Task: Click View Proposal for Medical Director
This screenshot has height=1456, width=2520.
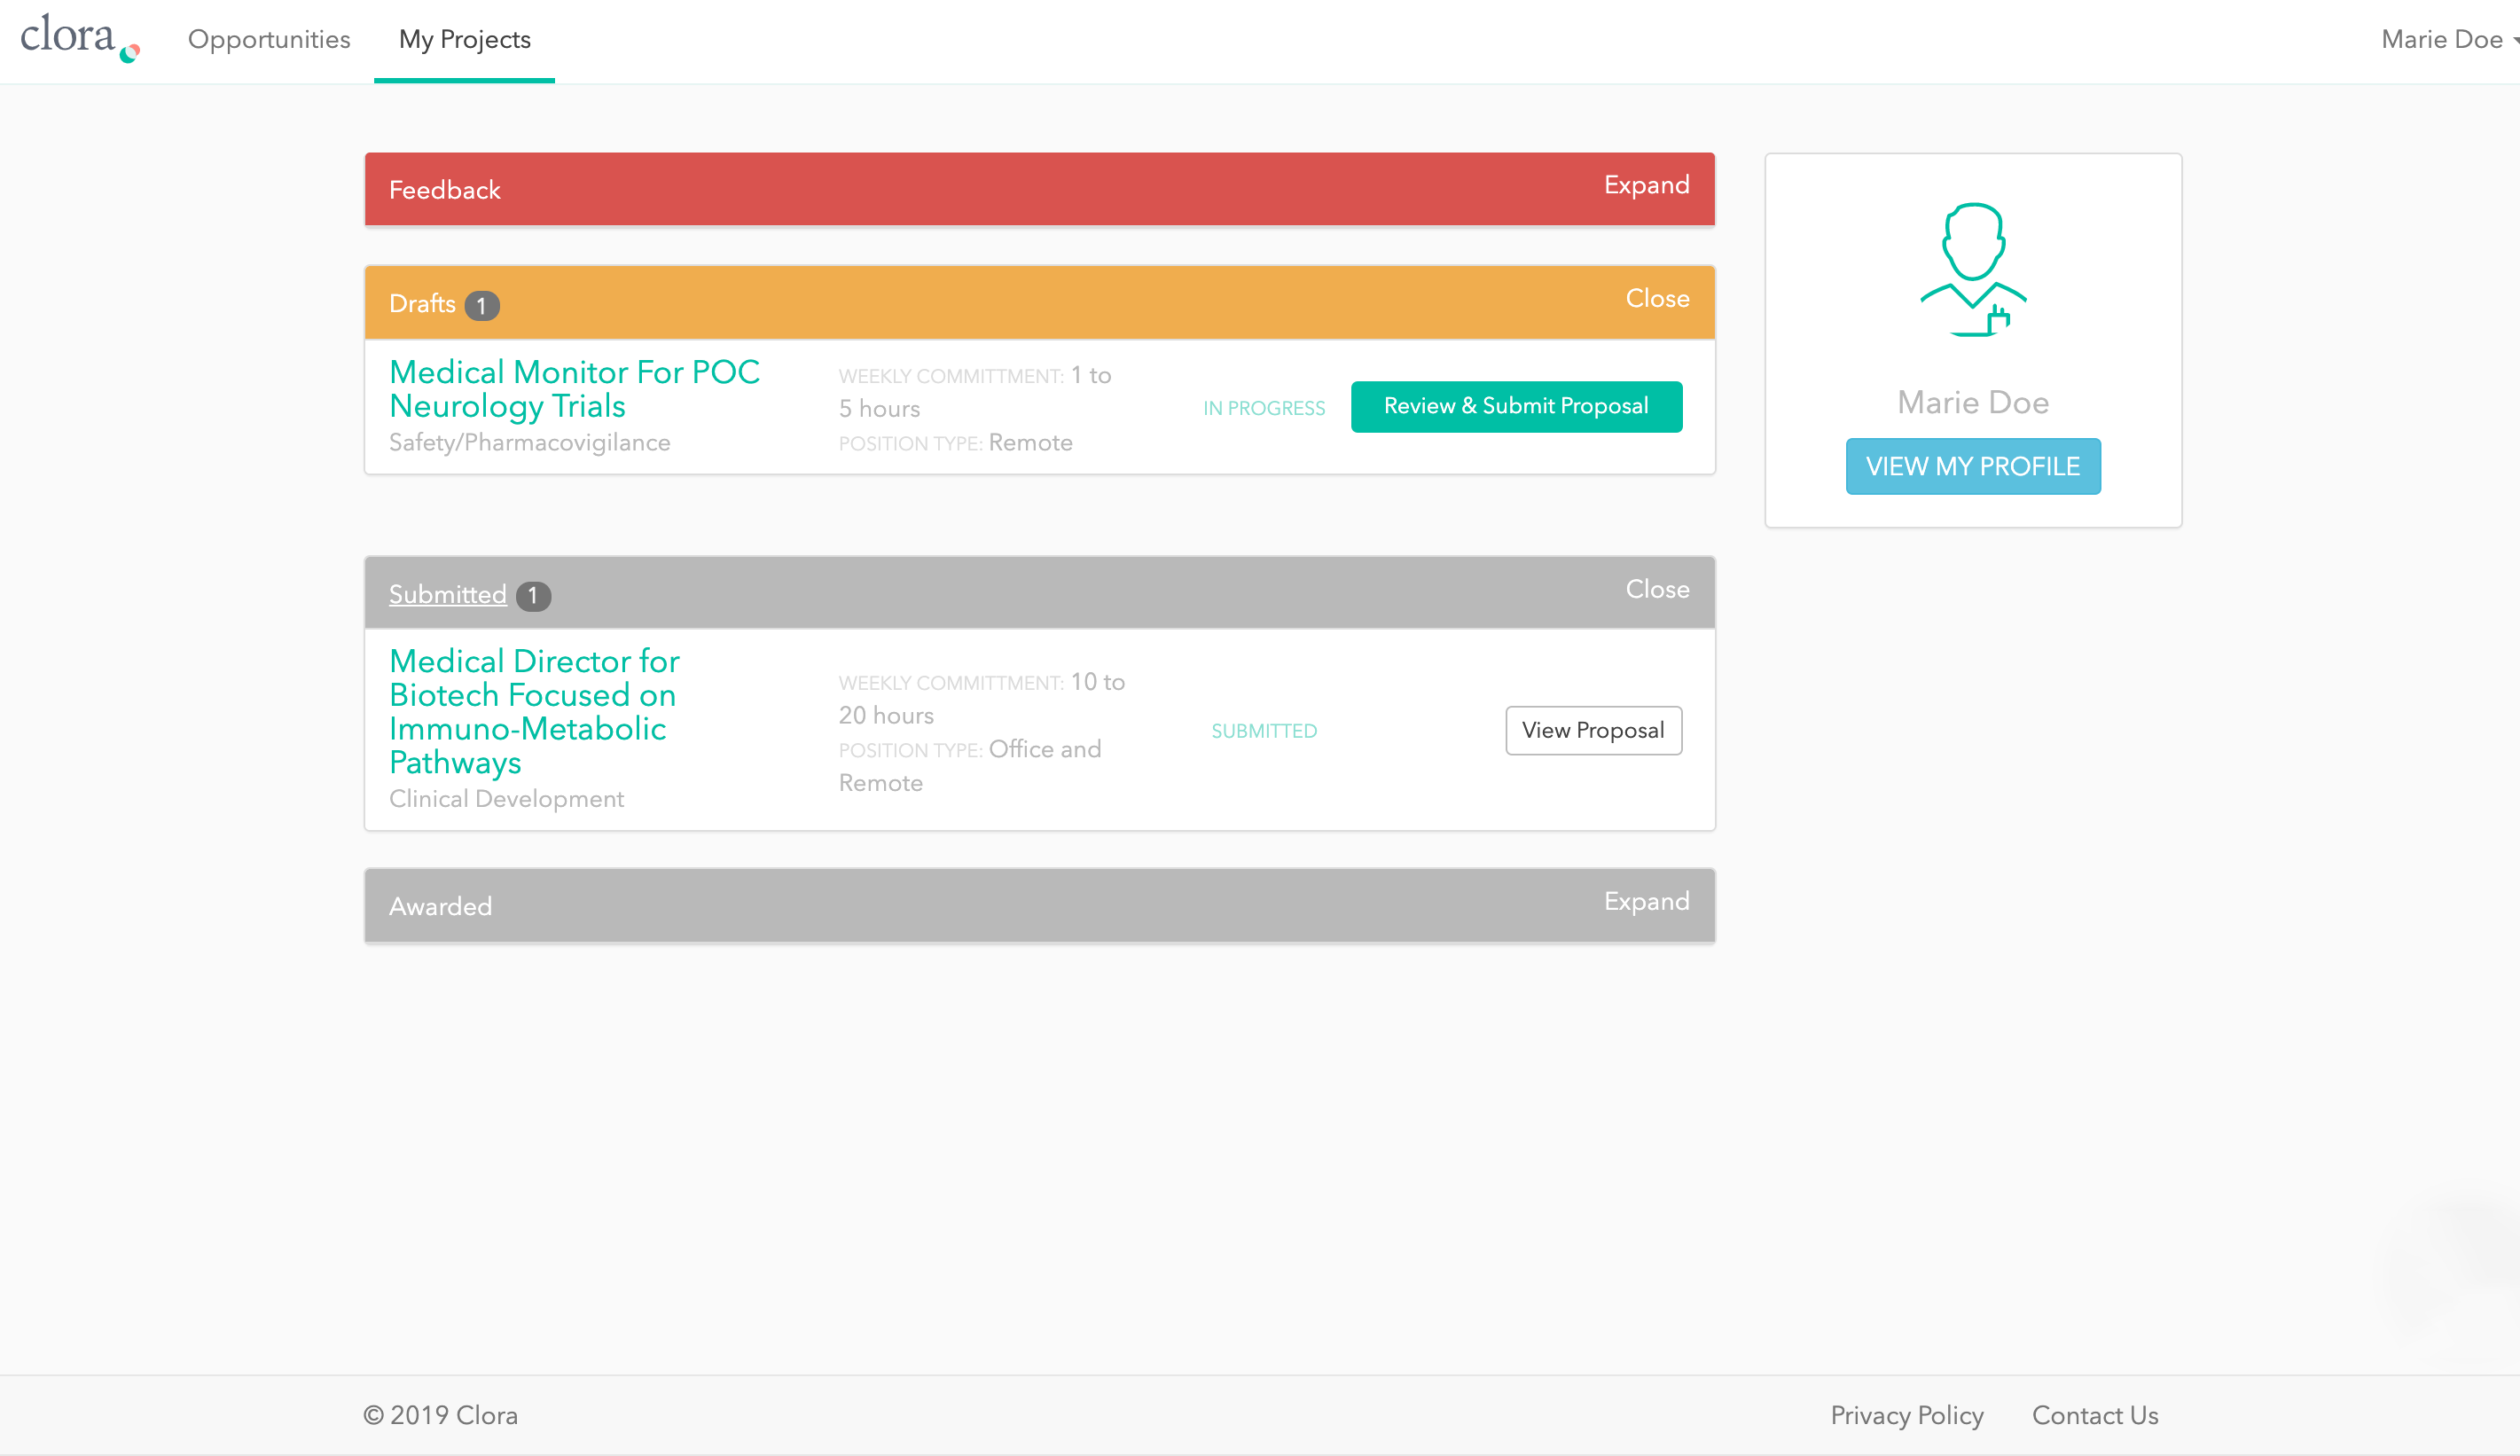Action: pos(1591,730)
